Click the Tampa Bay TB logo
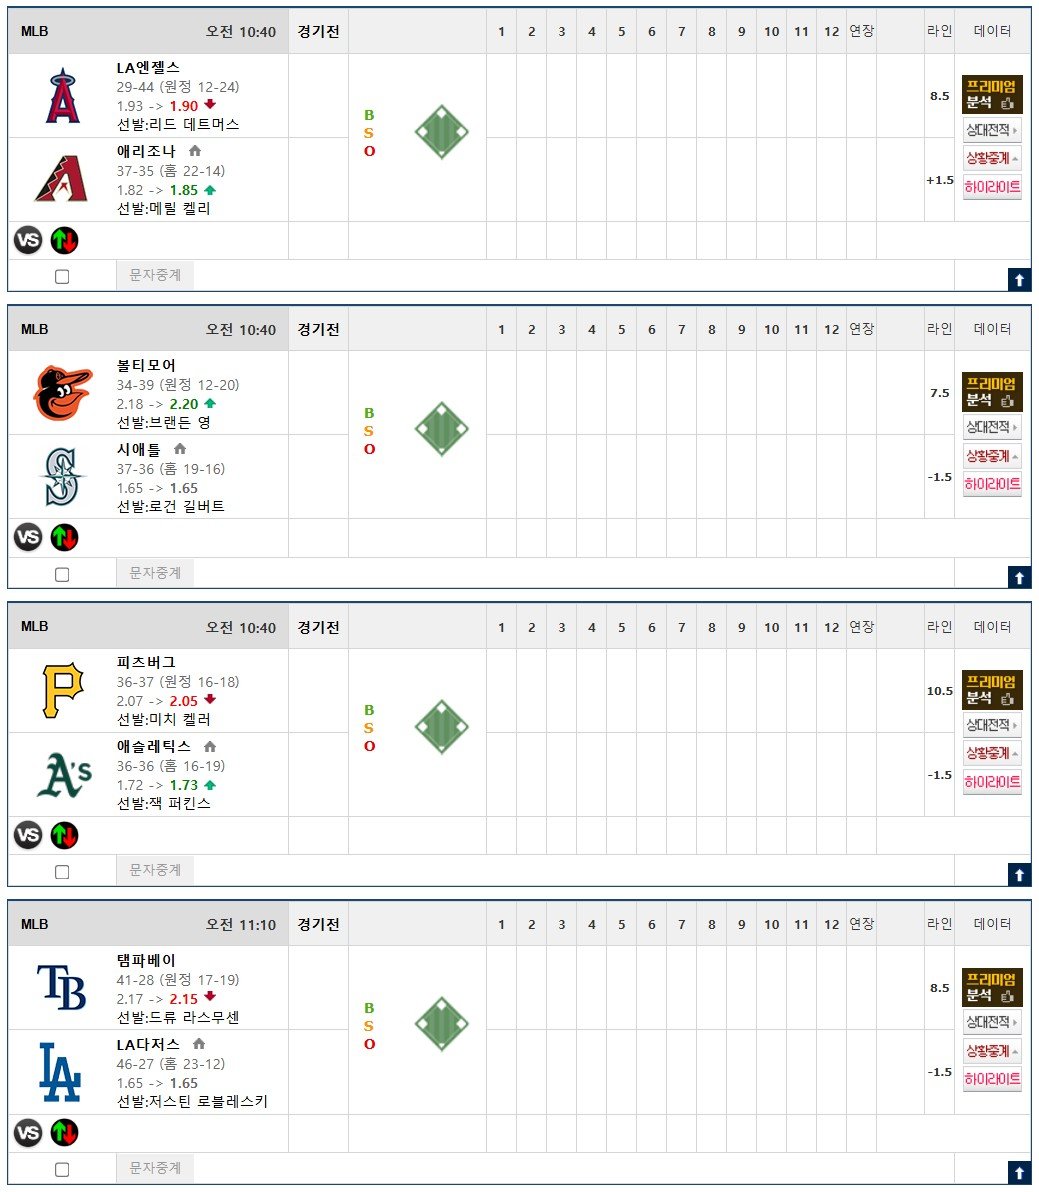This screenshot has height=1192, width=1039. (62, 987)
